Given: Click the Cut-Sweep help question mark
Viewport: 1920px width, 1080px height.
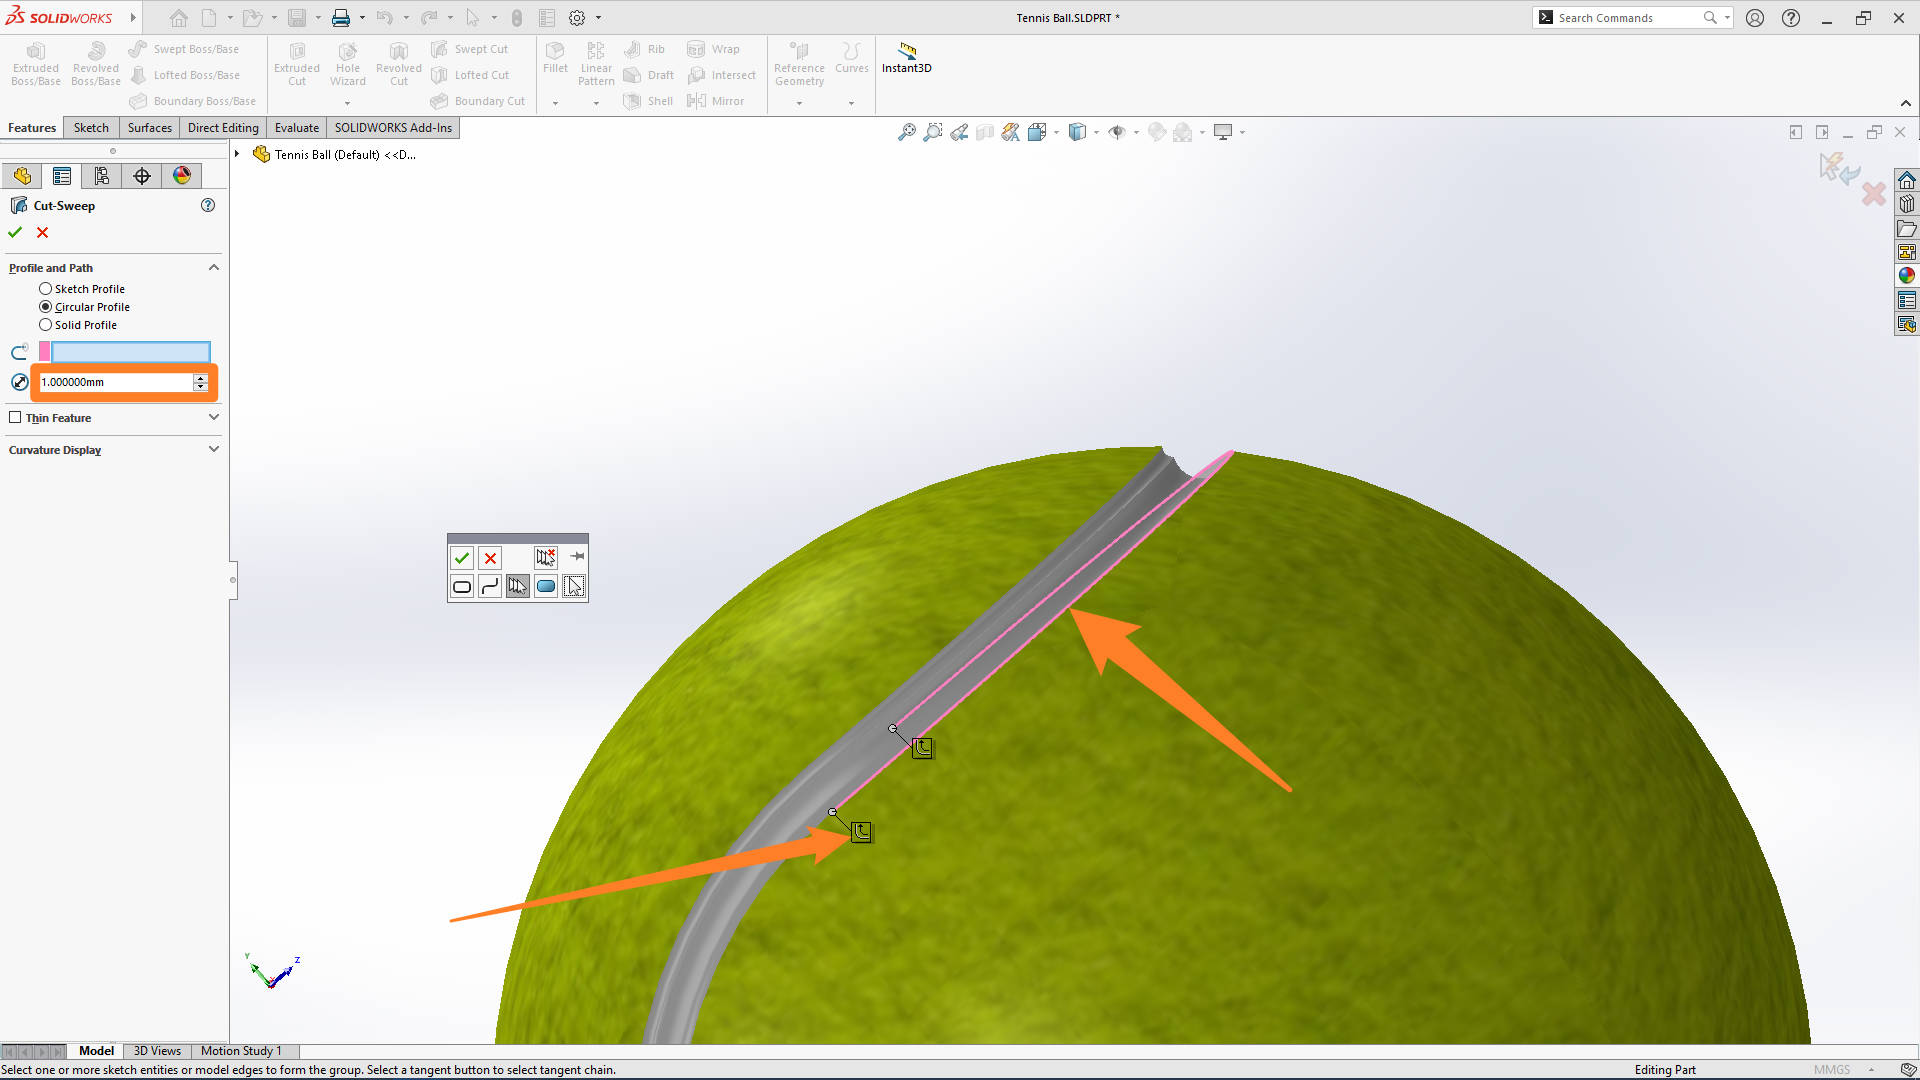Looking at the screenshot, I should pyautogui.click(x=208, y=205).
